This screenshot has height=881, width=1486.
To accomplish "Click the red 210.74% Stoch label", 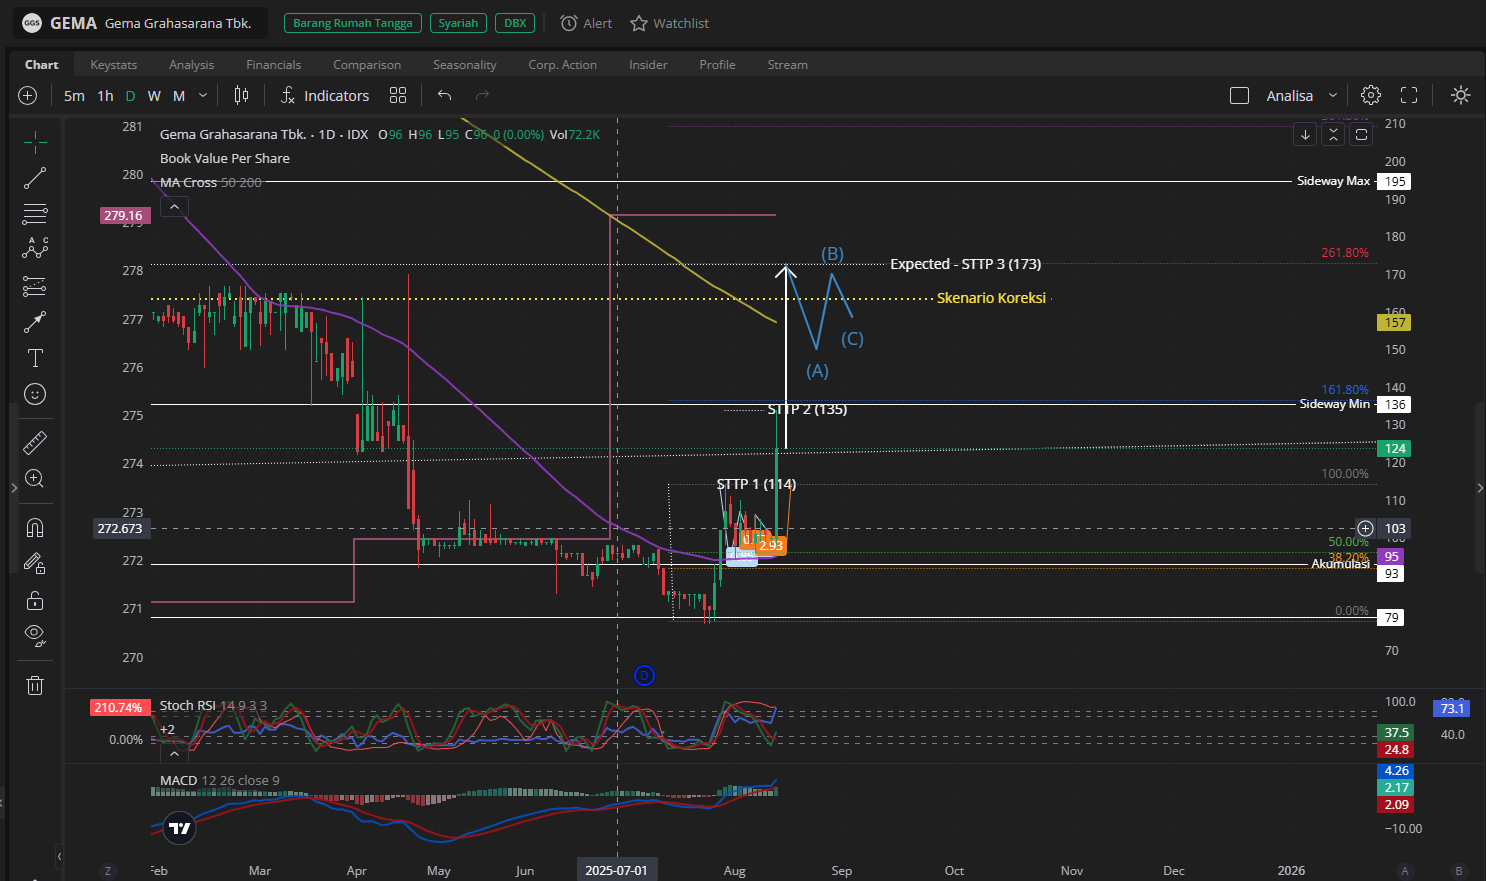I will click(x=118, y=707).
